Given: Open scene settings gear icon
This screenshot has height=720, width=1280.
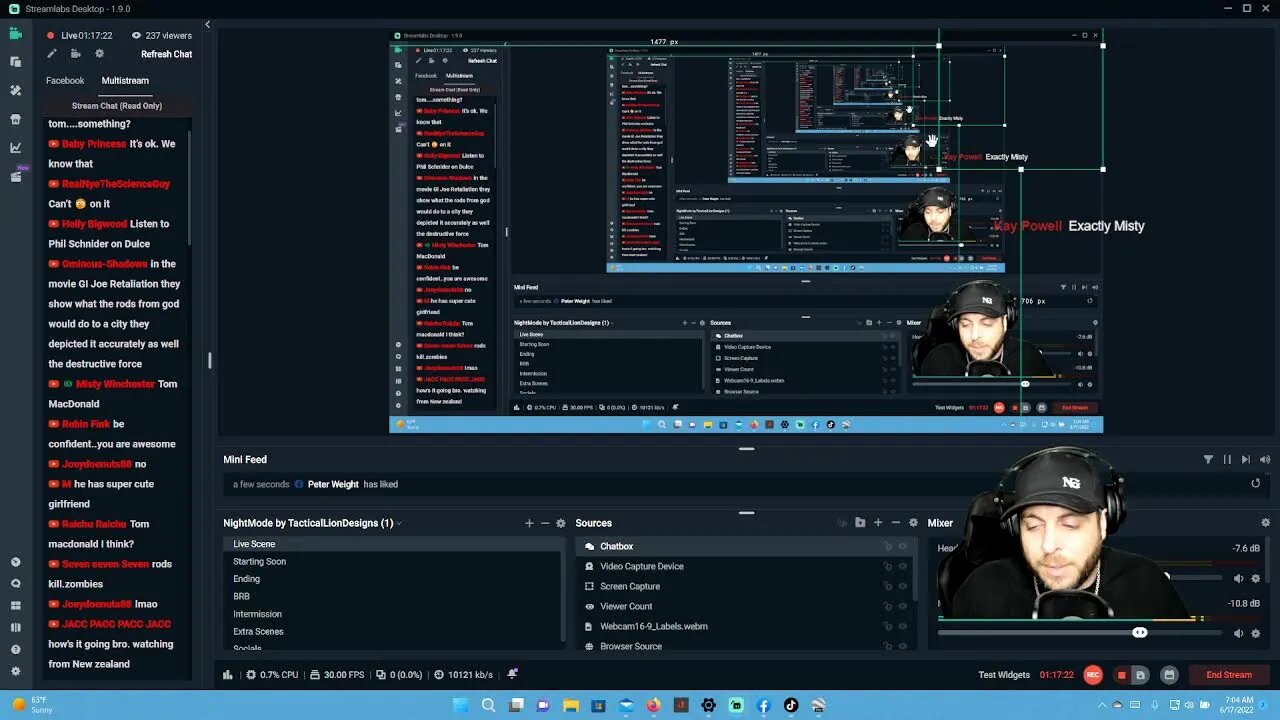Looking at the screenshot, I should (x=561, y=523).
